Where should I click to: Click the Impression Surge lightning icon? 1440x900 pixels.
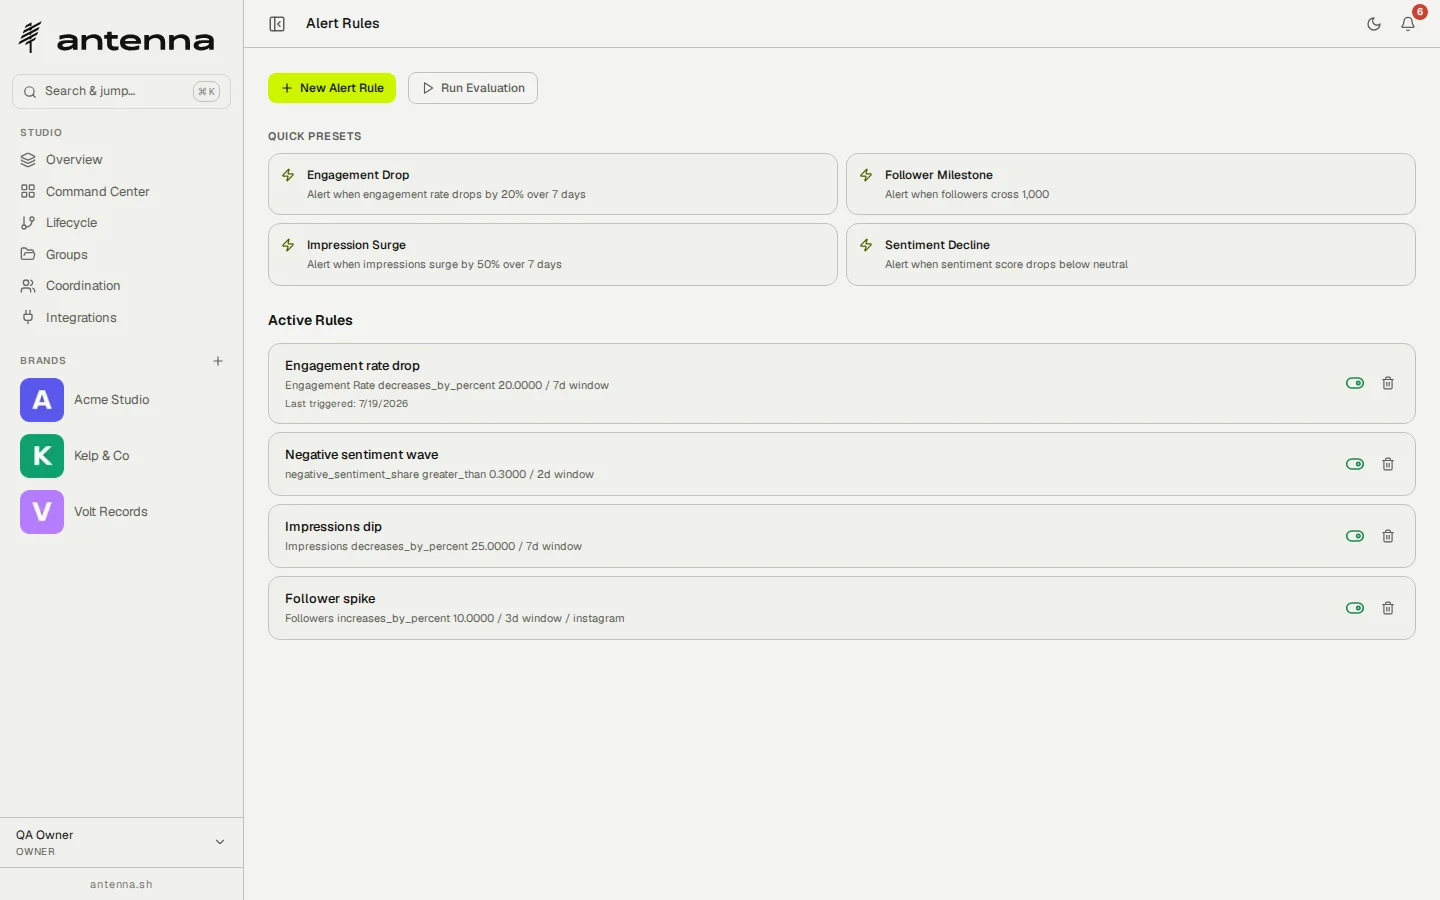coord(288,245)
